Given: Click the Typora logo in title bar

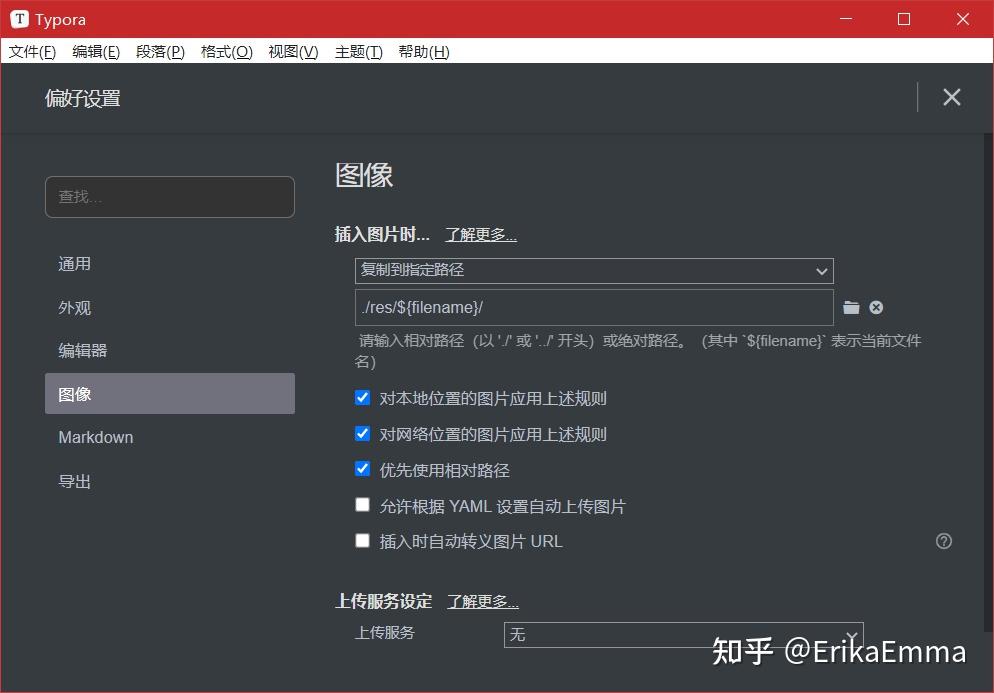Looking at the screenshot, I should (x=20, y=18).
